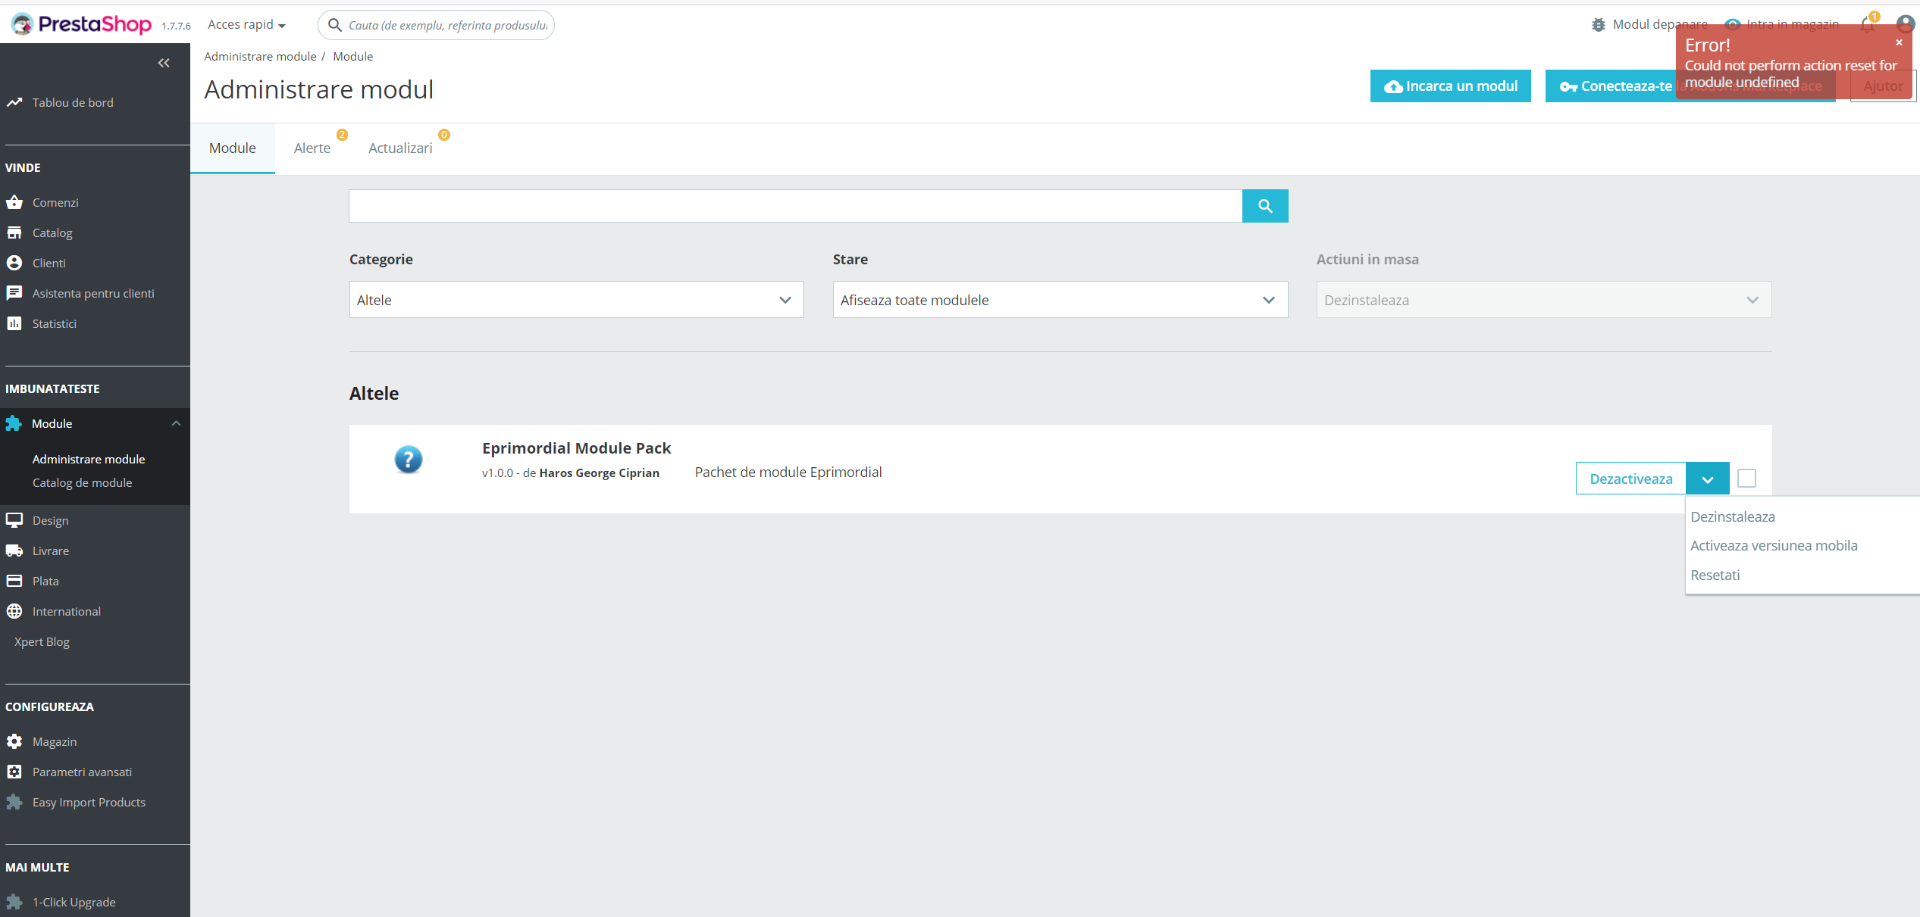Image resolution: width=1920 pixels, height=917 pixels.
Task: Toggle the arrow beside the Dezactiveaza button
Action: 1708,479
